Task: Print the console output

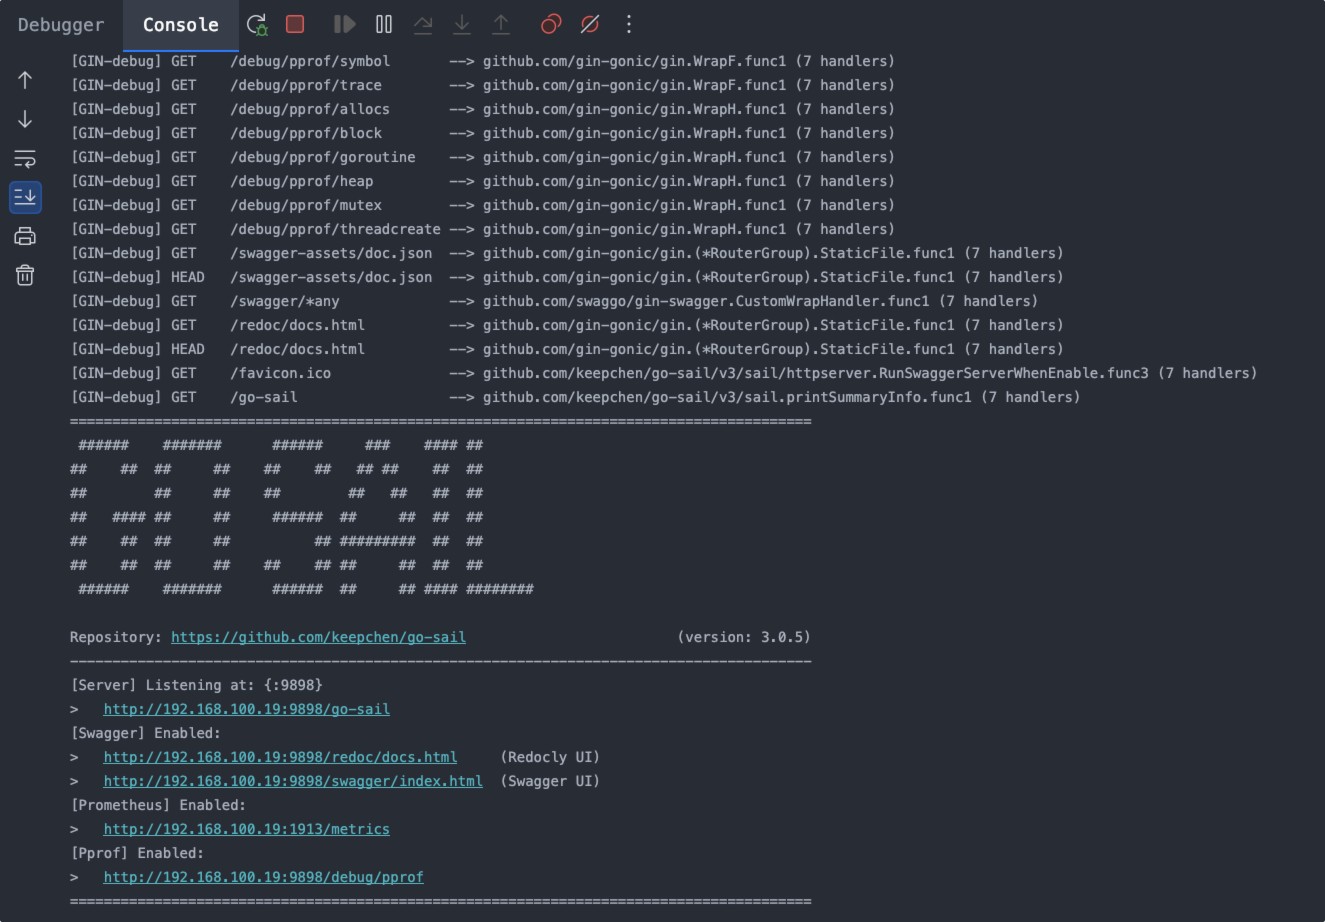Action: [25, 237]
